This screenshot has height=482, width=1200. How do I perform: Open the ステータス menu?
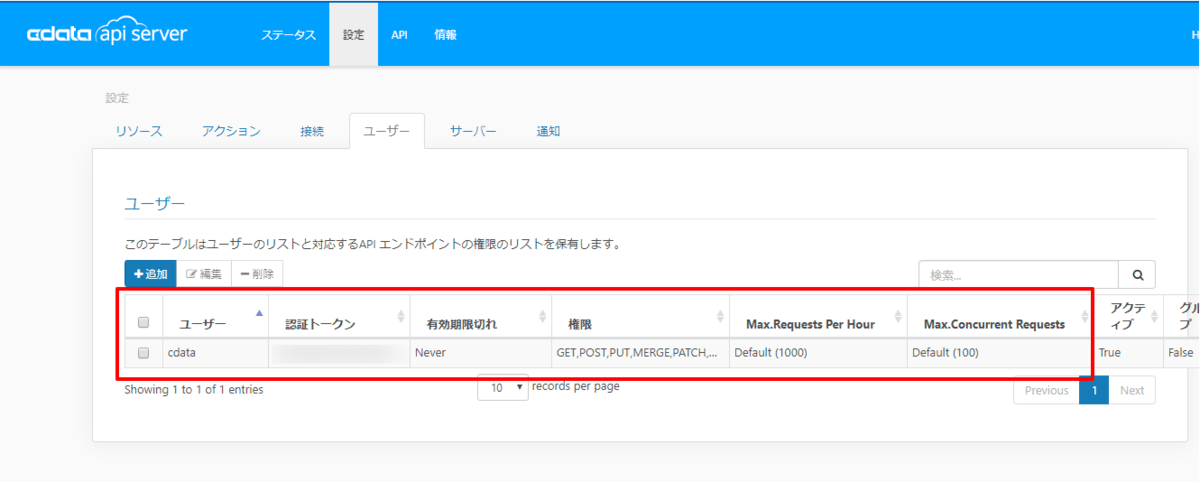pyautogui.click(x=288, y=34)
